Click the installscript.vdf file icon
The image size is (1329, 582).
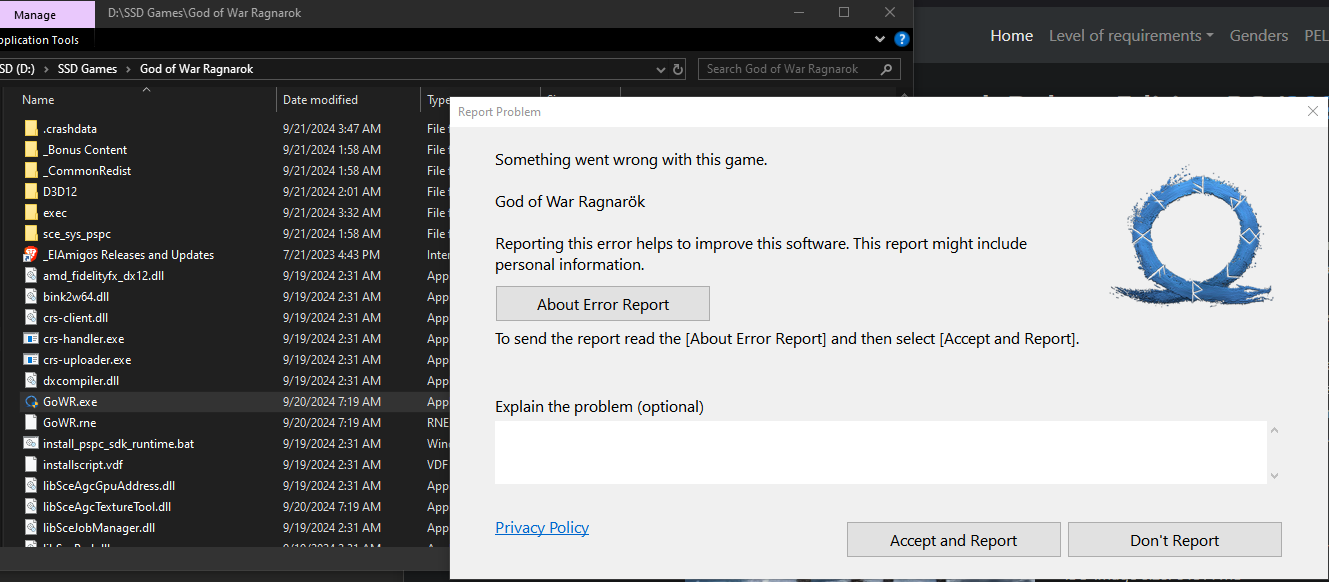coord(30,465)
